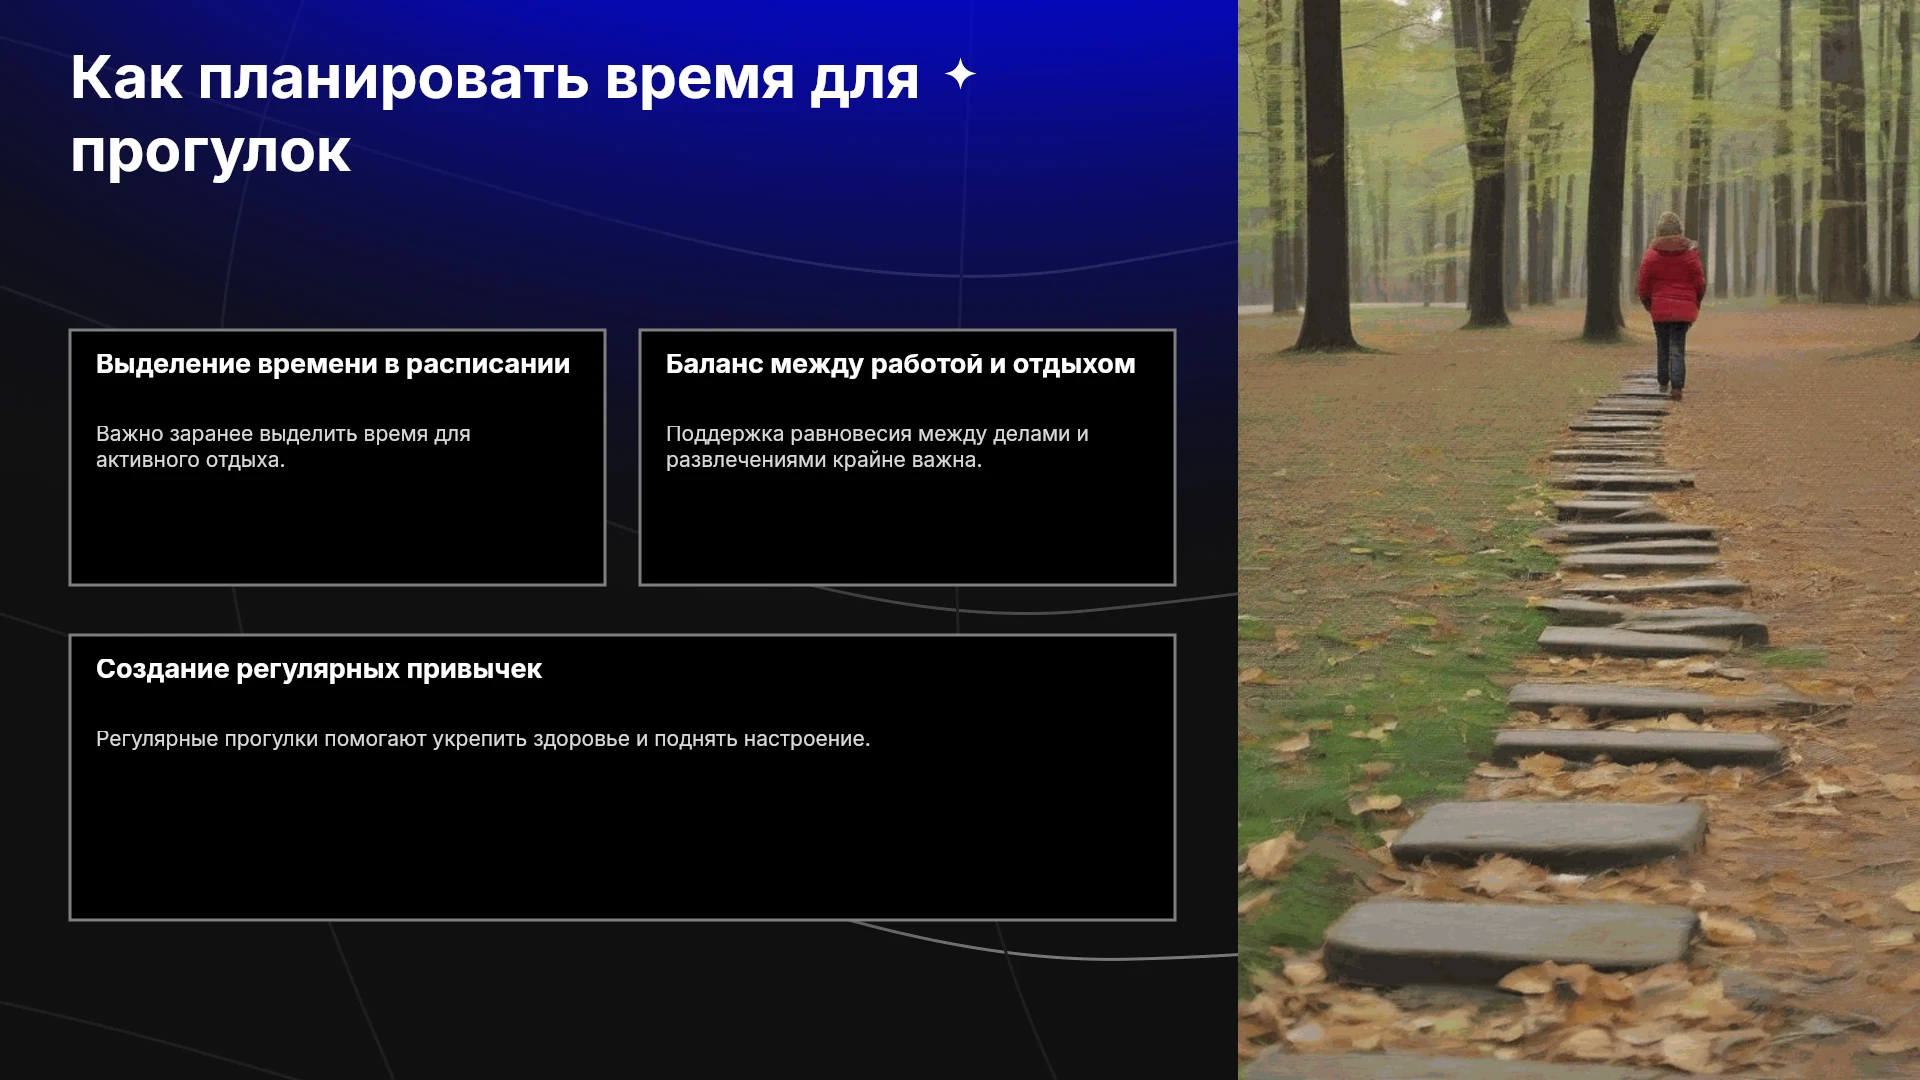Click the empty lower area of the 'Баланс между работой' card
This screenshot has width=1920, height=1080.
pyautogui.click(x=907, y=530)
